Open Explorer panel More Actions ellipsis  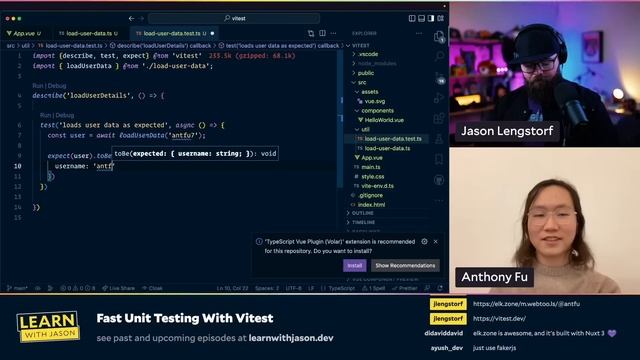coord(419,33)
